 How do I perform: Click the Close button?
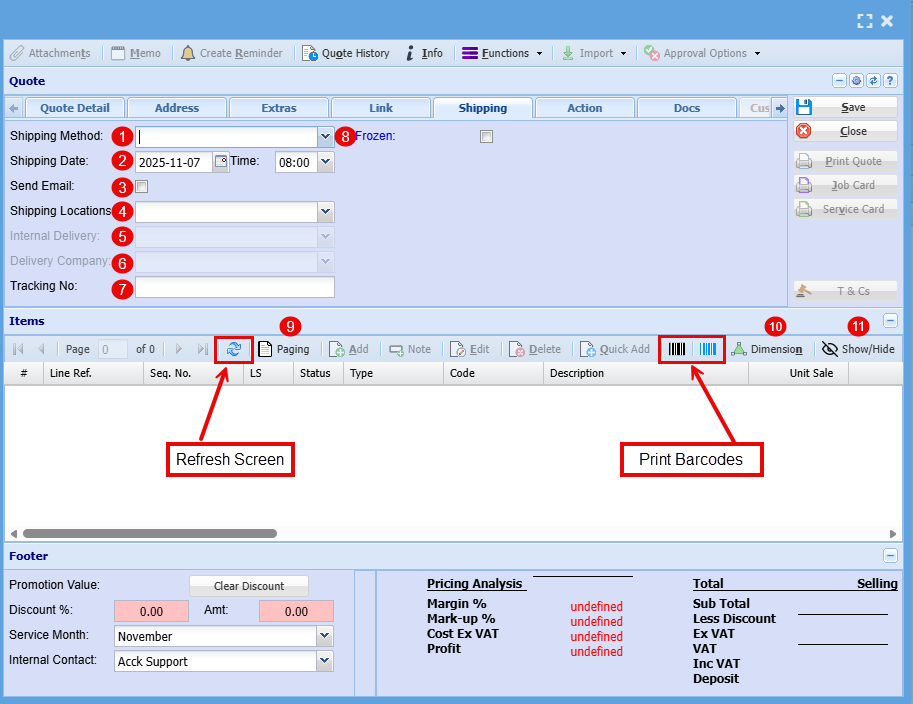(x=845, y=131)
